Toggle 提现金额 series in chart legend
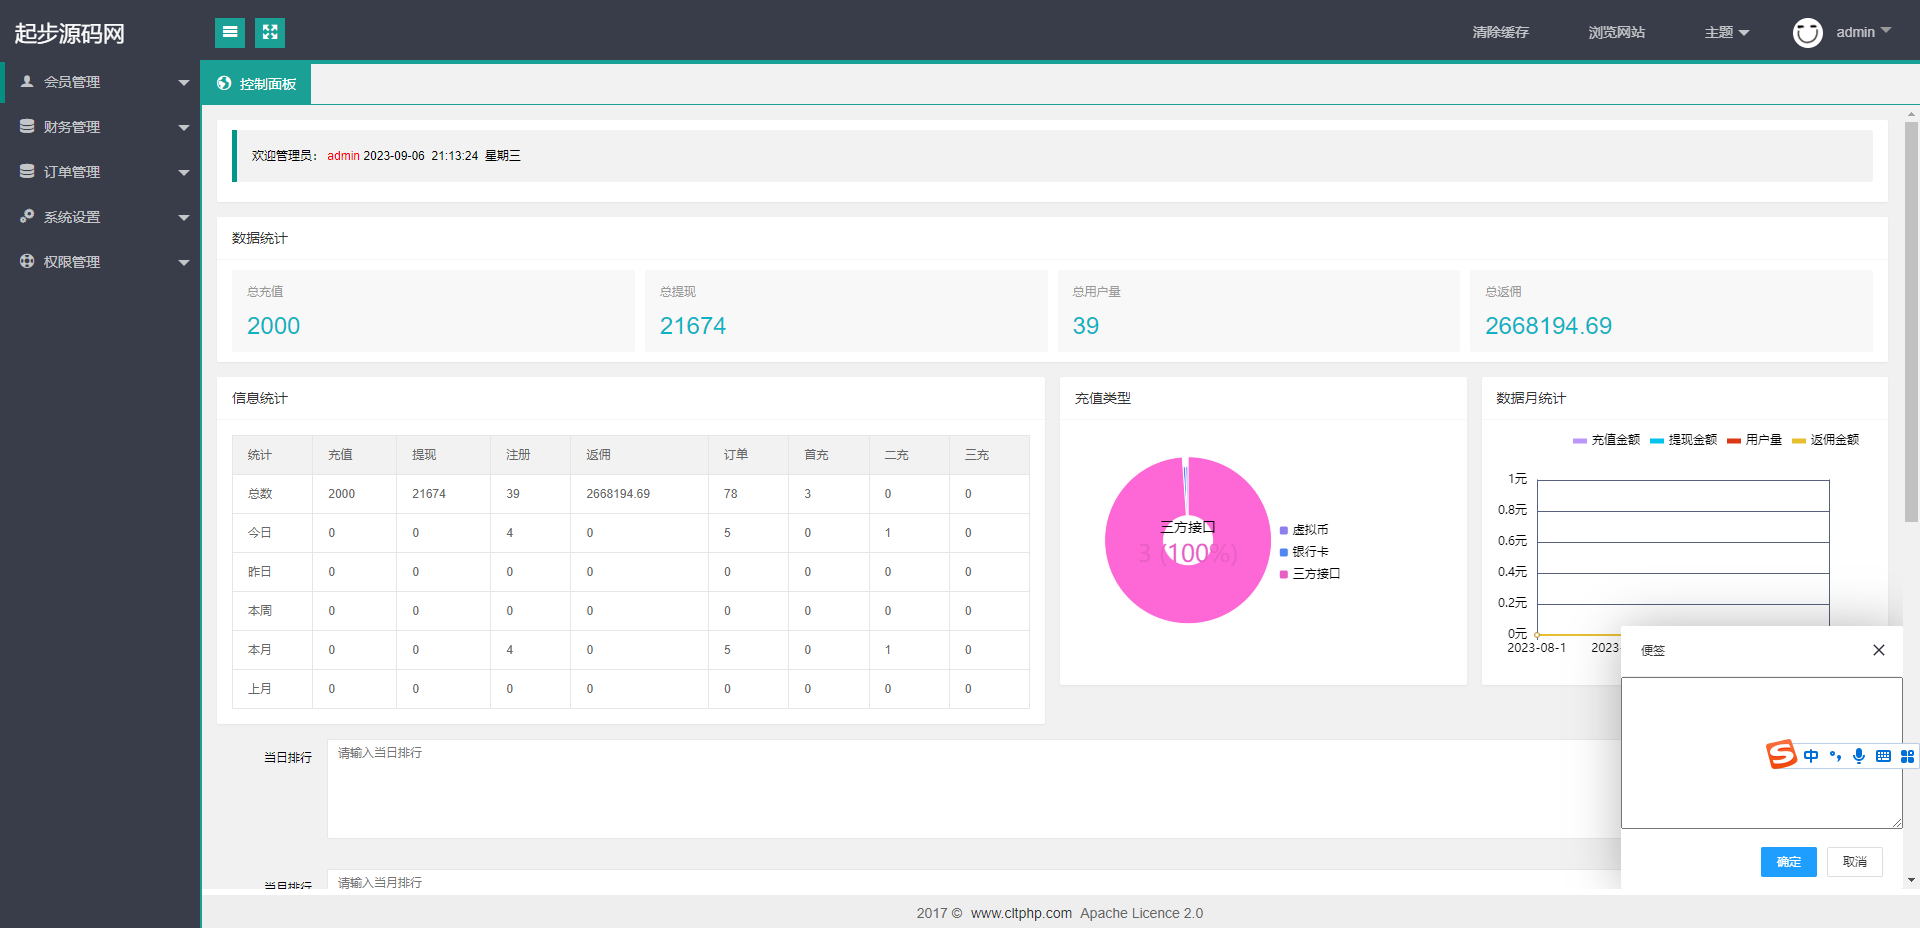Image resolution: width=1920 pixels, height=928 pixels. coord(1683,440)
